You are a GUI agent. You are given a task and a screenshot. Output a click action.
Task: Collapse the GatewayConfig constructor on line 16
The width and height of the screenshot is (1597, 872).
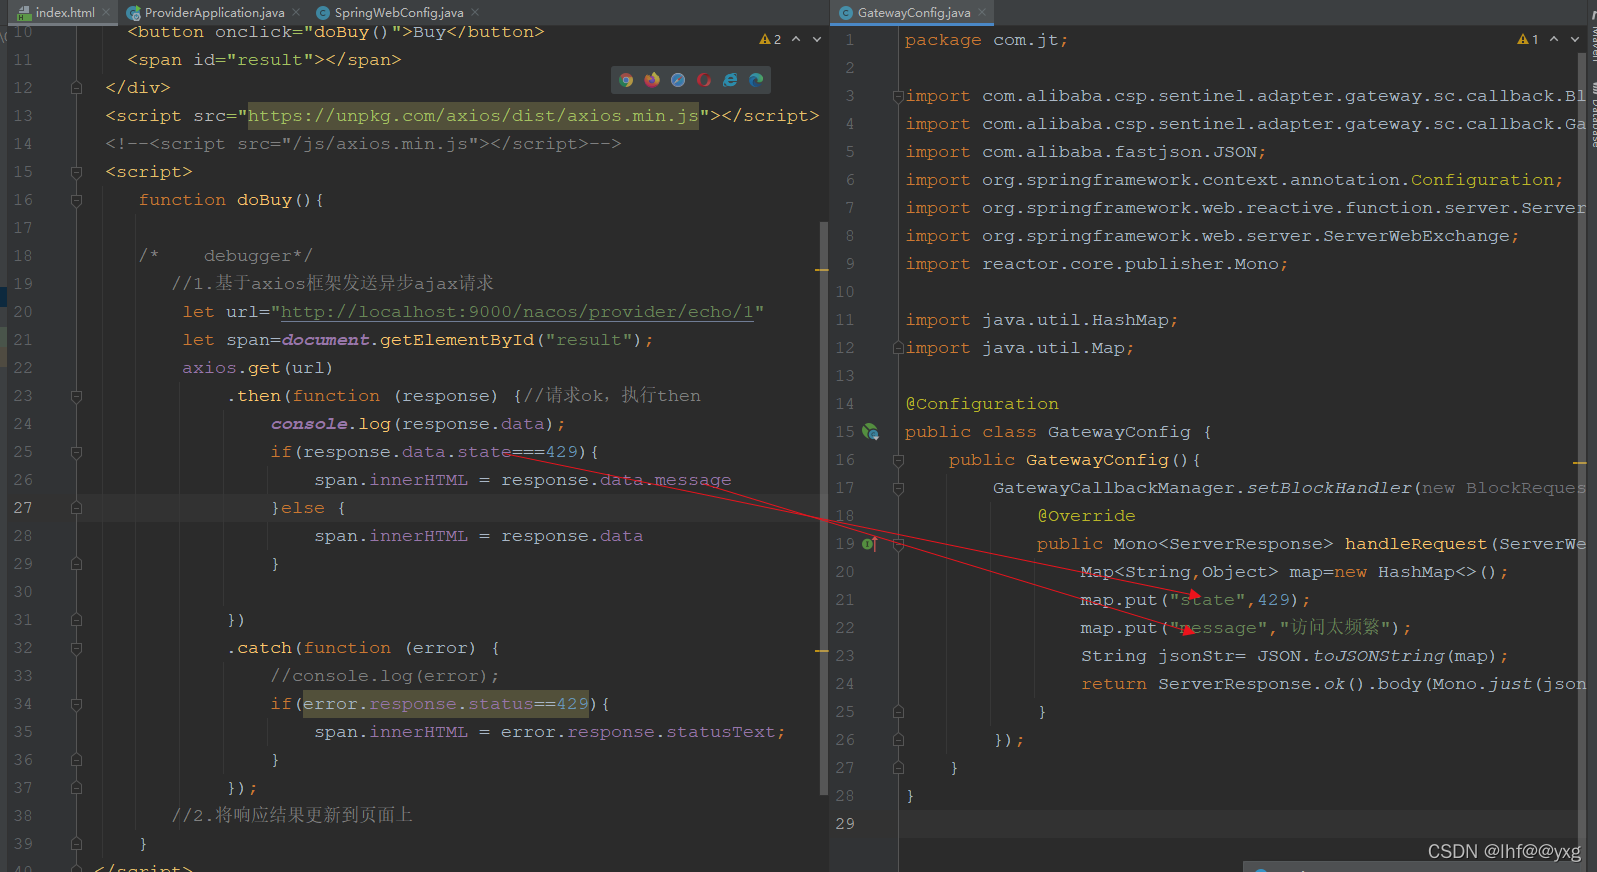pos(898,460)
